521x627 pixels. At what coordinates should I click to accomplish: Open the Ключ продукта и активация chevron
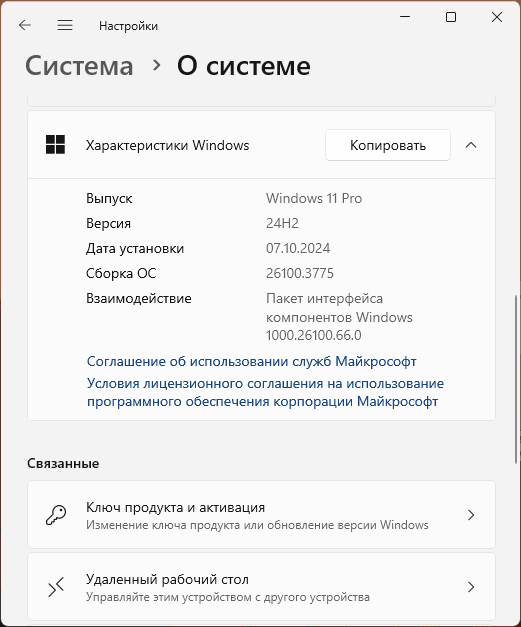click(471, 515)
